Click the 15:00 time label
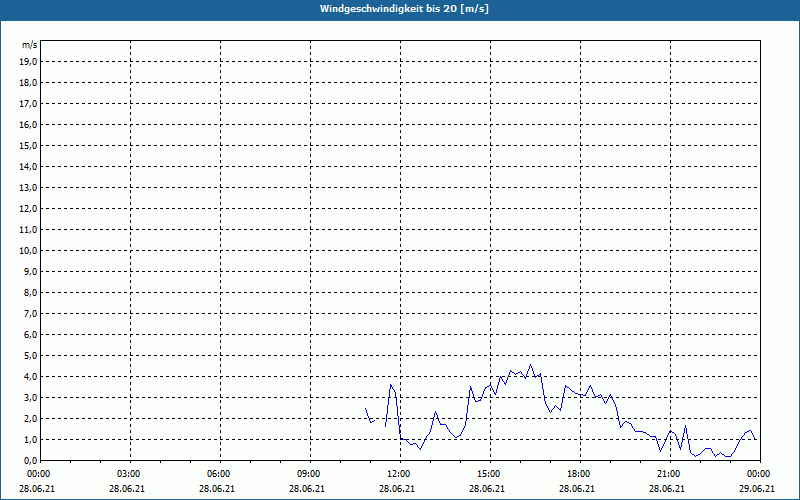The width and height of the screenshot is (800, 500). click(490, 474)
